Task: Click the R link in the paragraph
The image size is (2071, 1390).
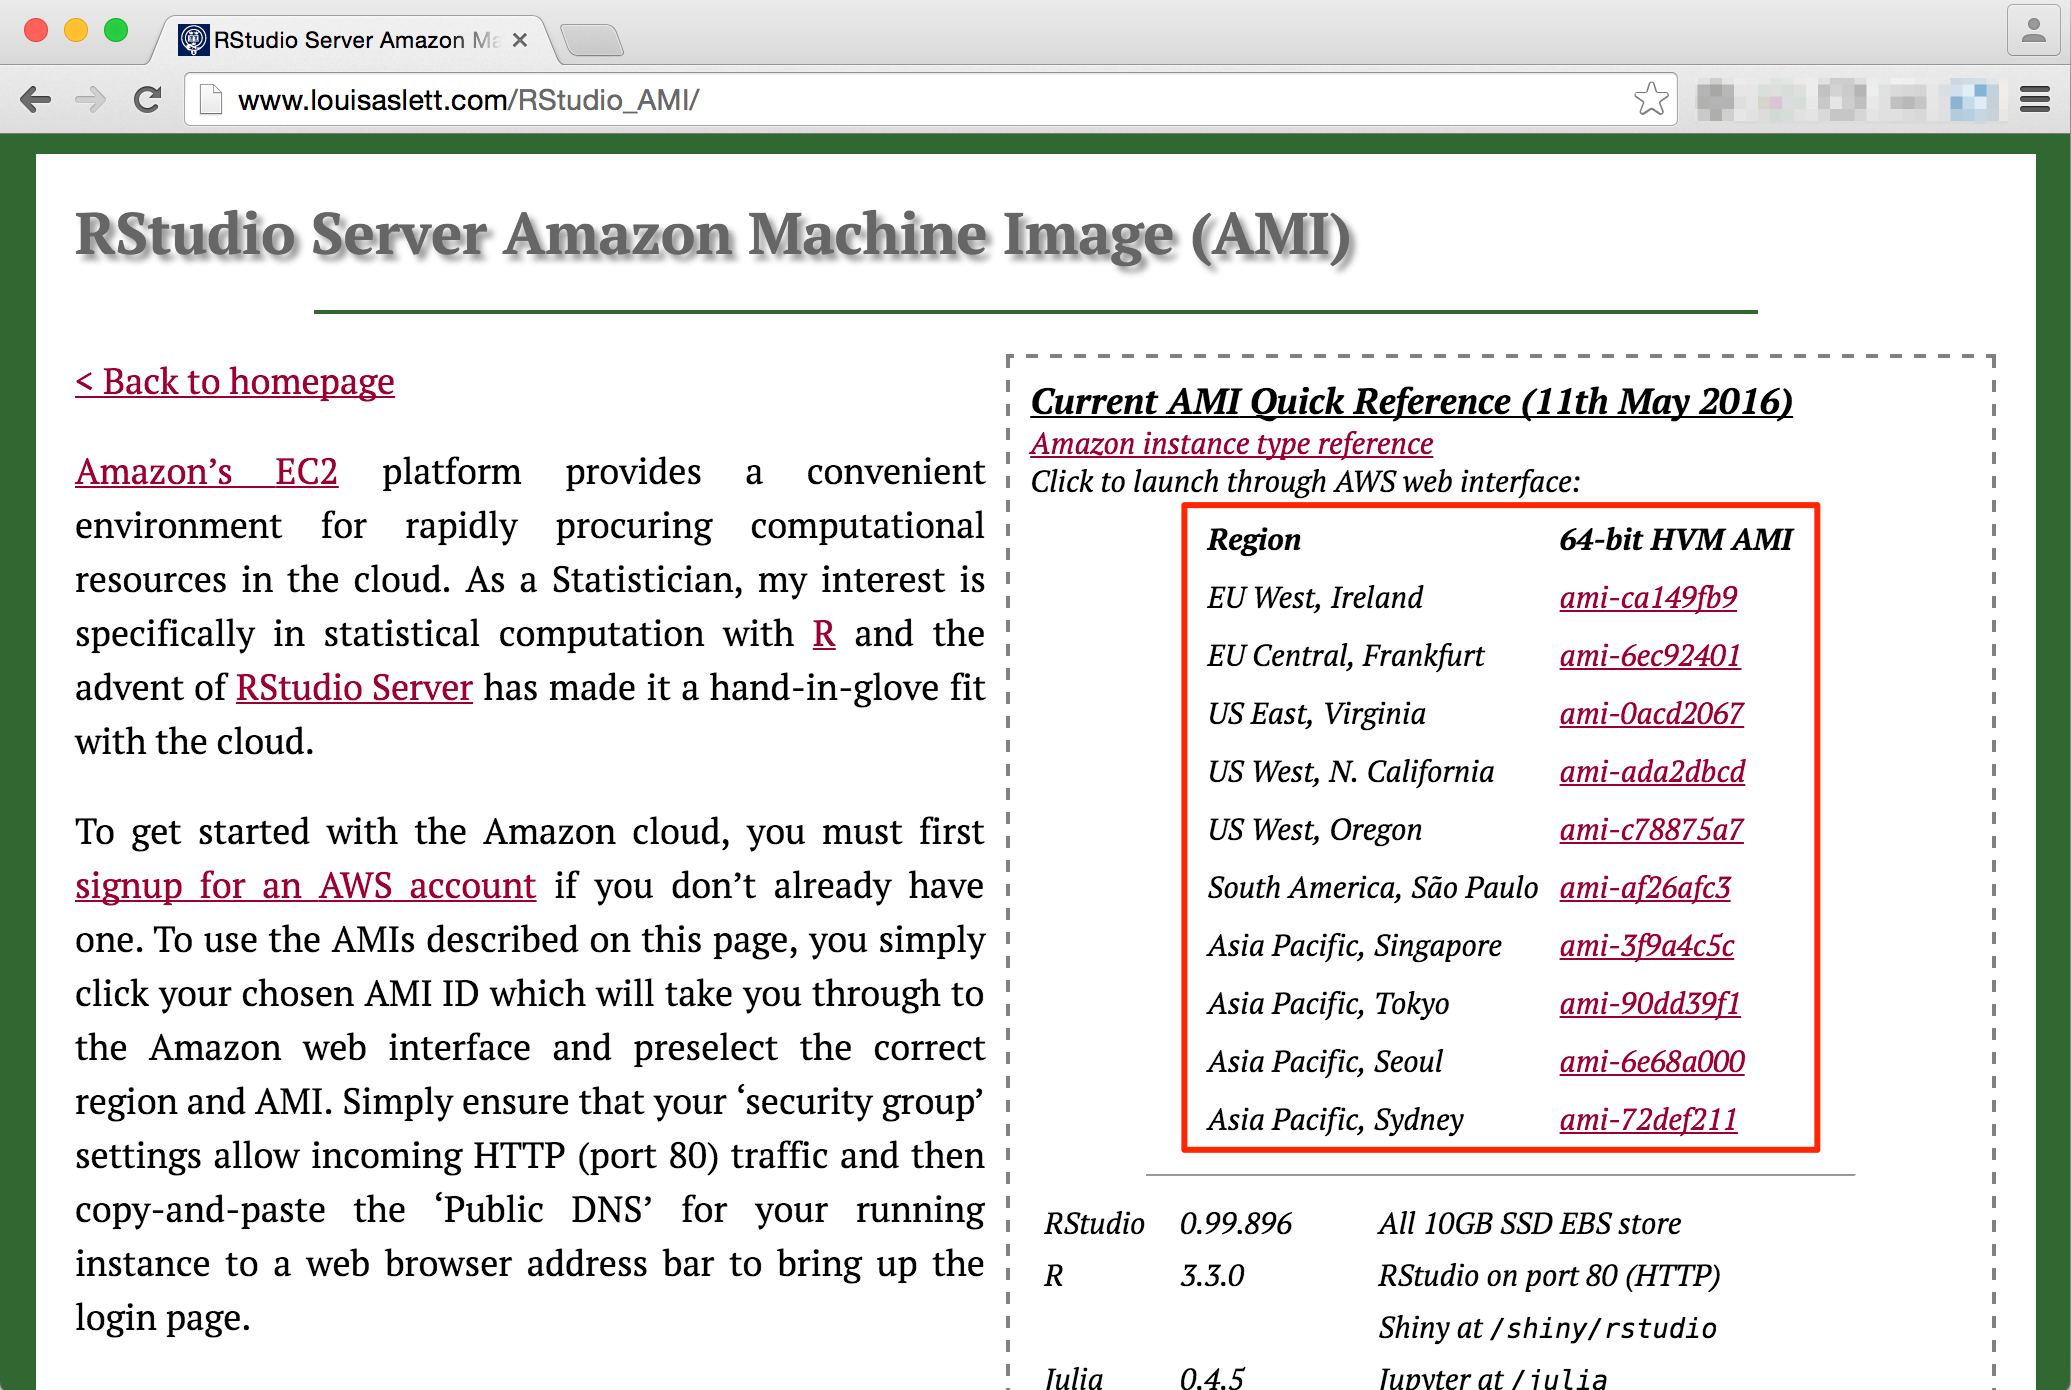Action: [824, 634]
